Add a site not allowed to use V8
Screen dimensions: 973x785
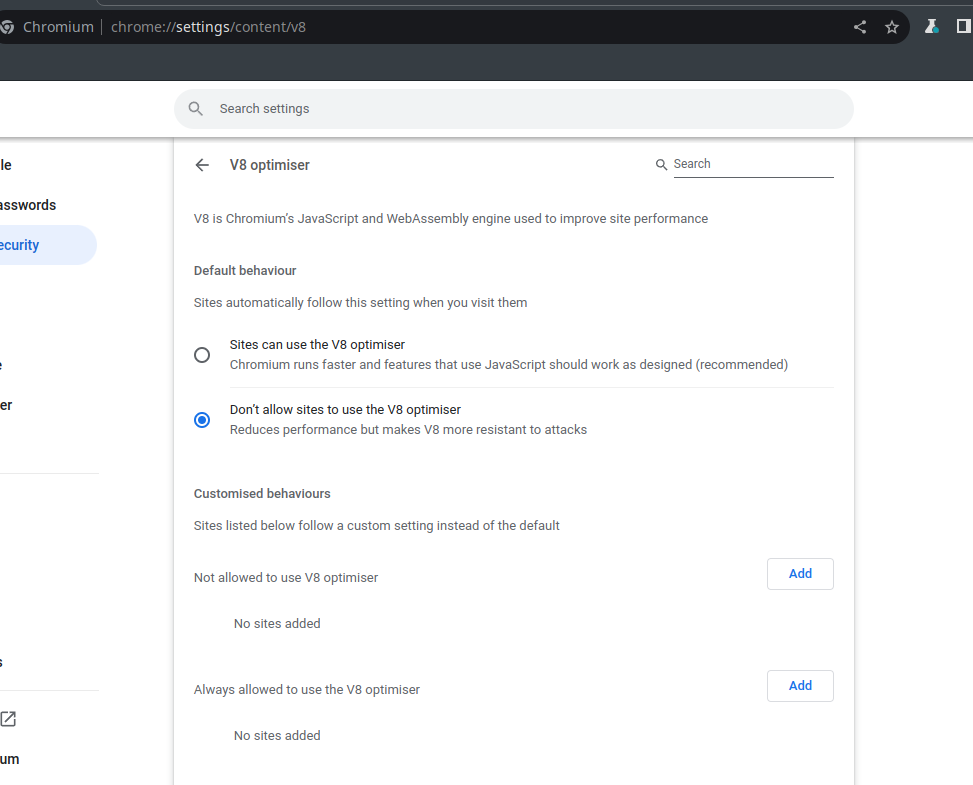(x=800, y=573)
